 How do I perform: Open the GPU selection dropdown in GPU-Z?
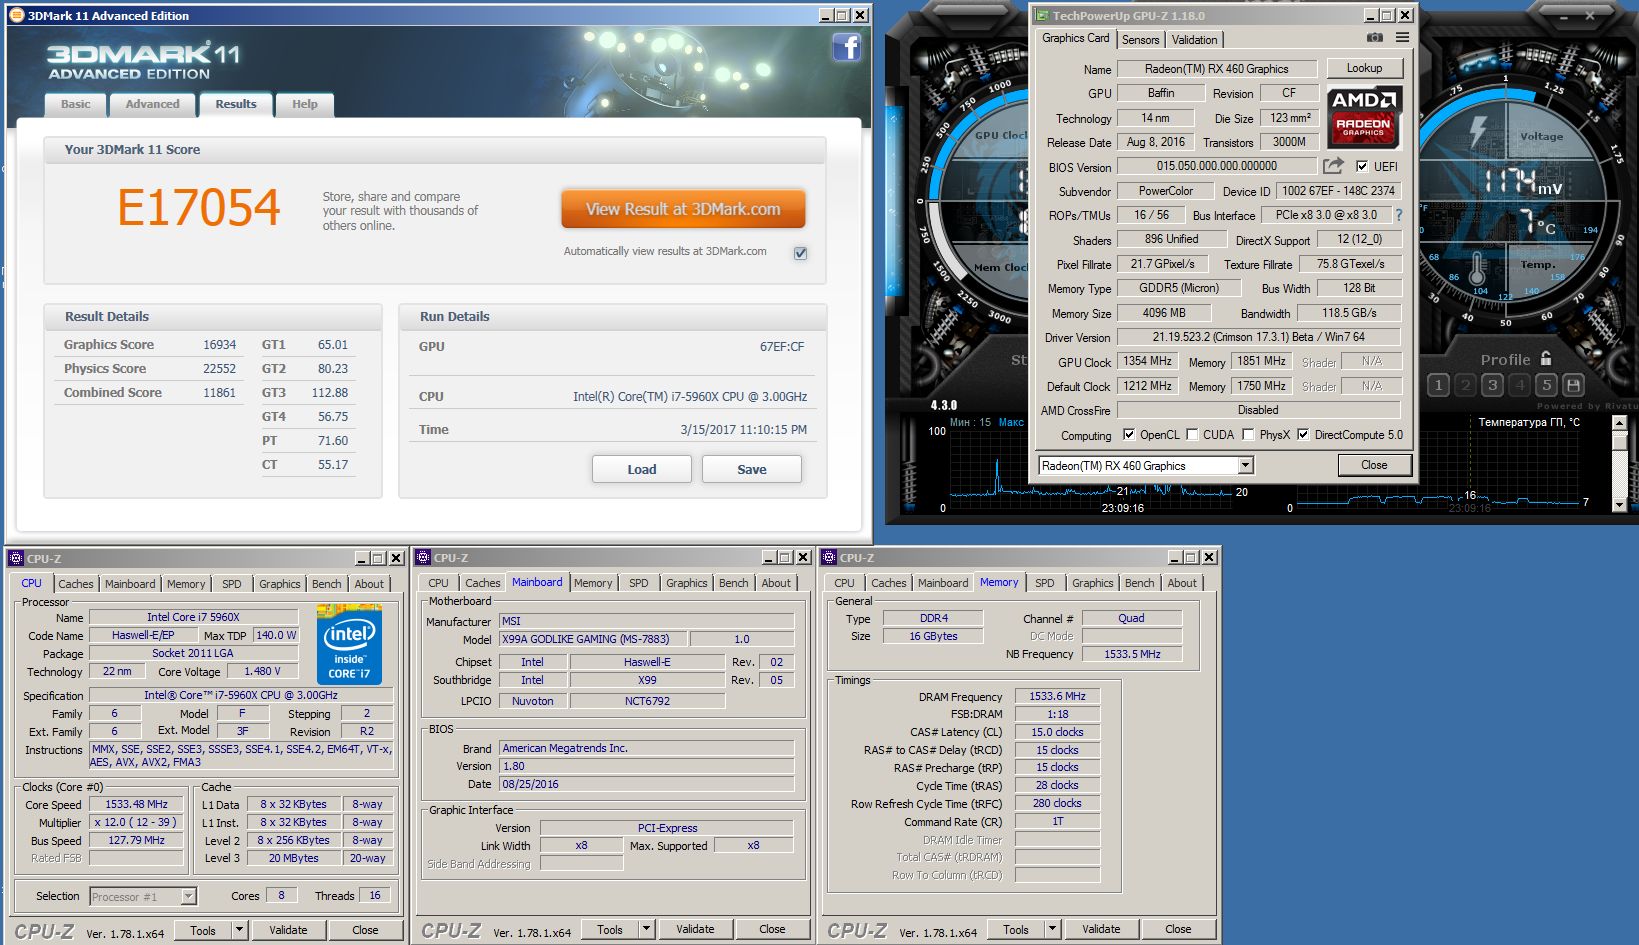1245,465
